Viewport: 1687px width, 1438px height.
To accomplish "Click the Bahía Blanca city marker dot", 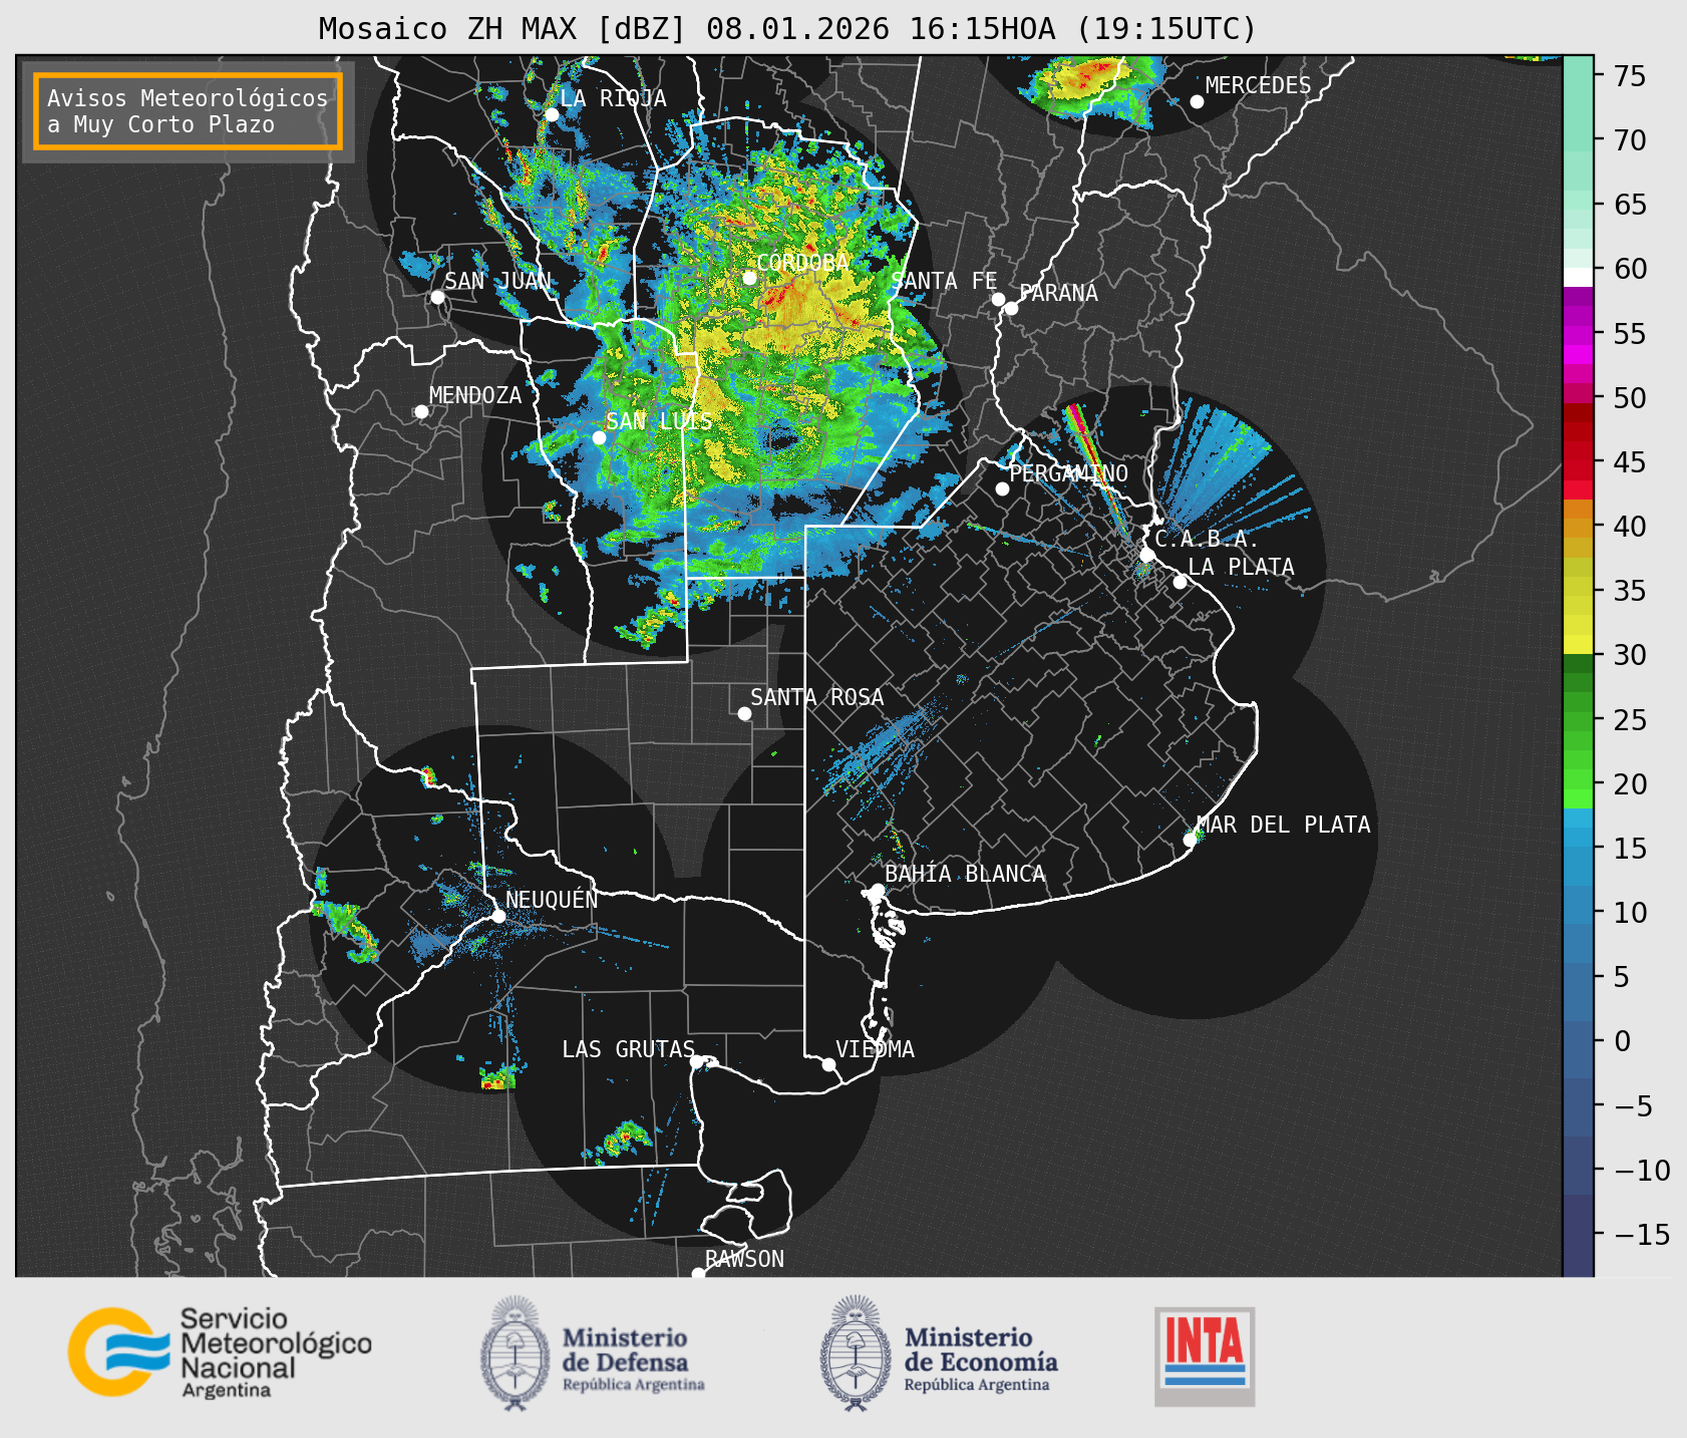I will pos(877,890).
